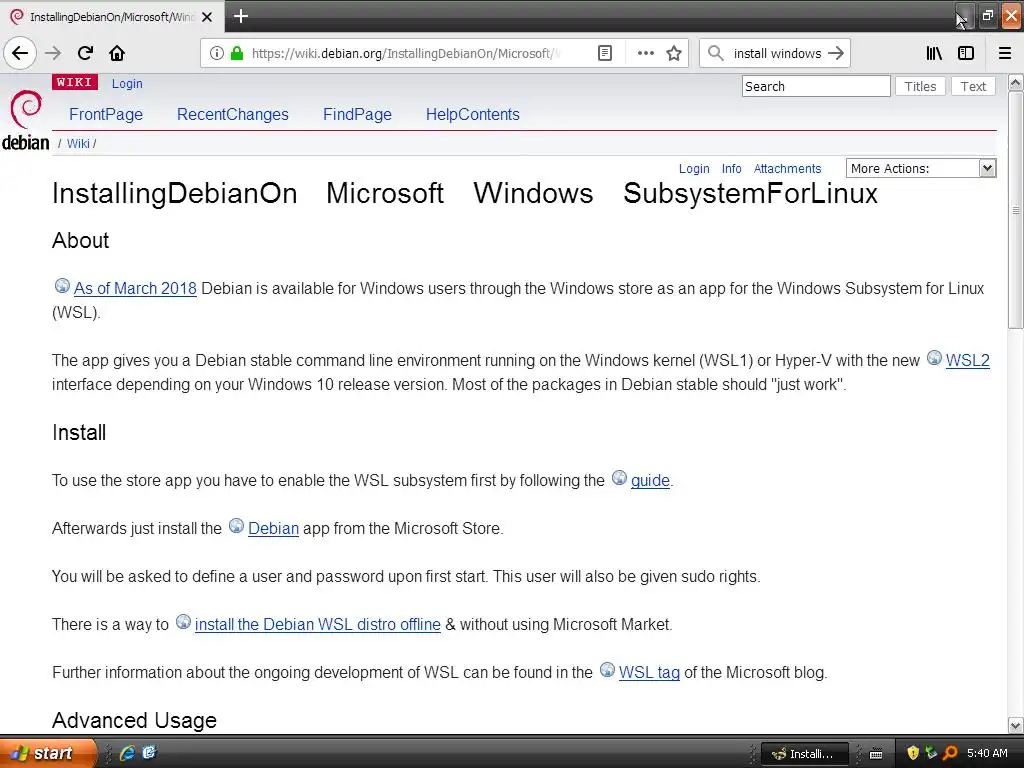Bookmark this page with the star

pos(674,53)
